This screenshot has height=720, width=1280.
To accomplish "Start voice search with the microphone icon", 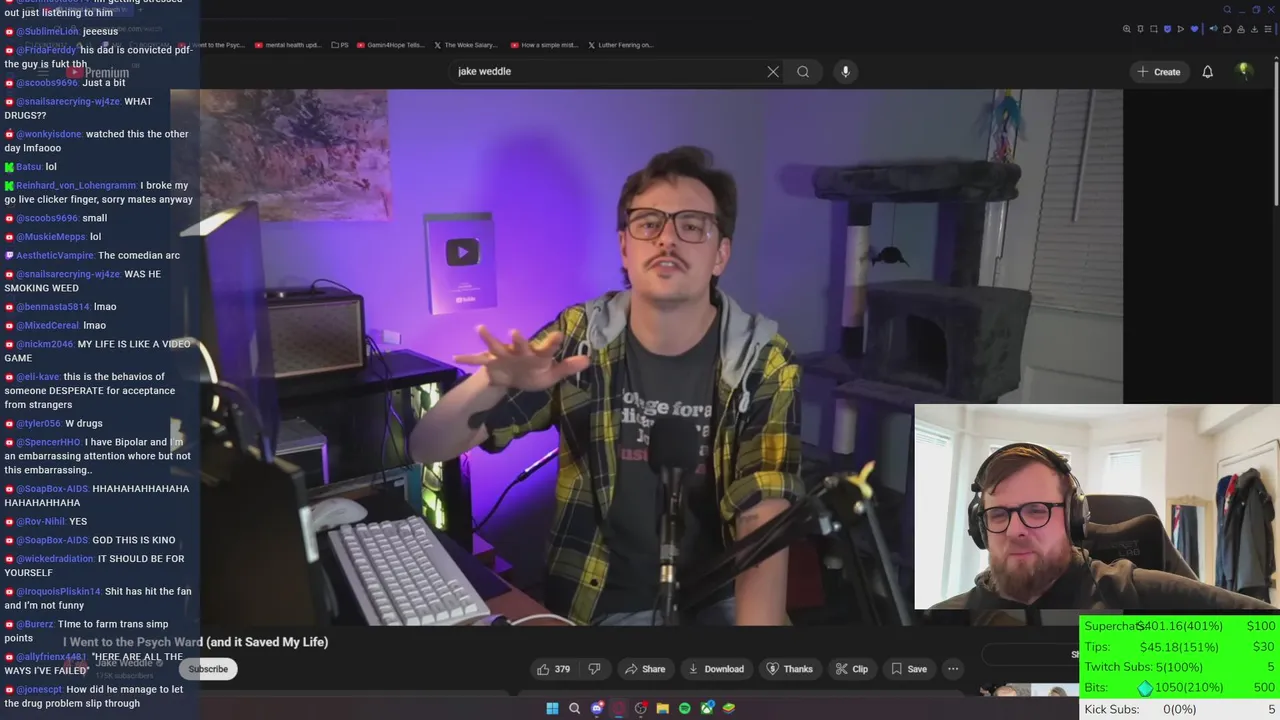I will click(x=845, y=72).
